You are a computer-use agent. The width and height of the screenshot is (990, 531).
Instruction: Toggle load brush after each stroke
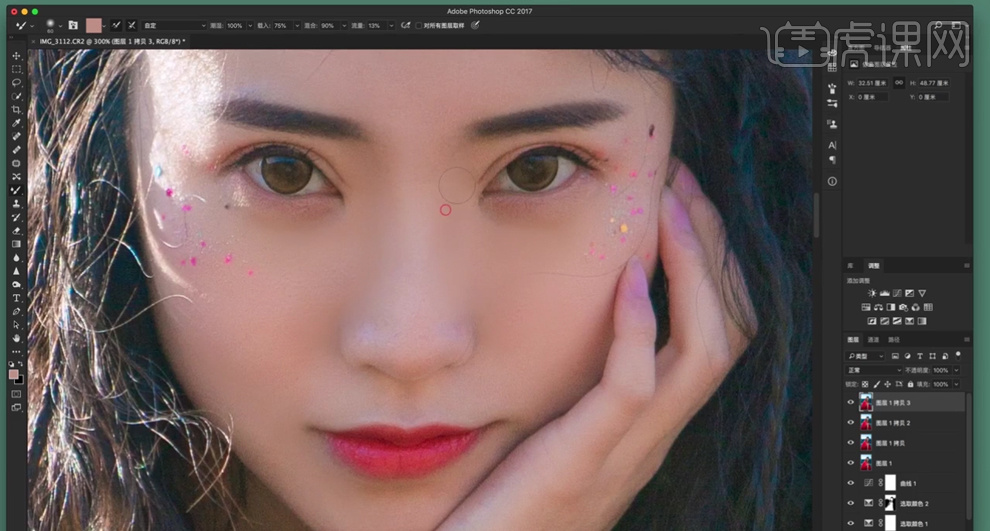click(116, 25)
